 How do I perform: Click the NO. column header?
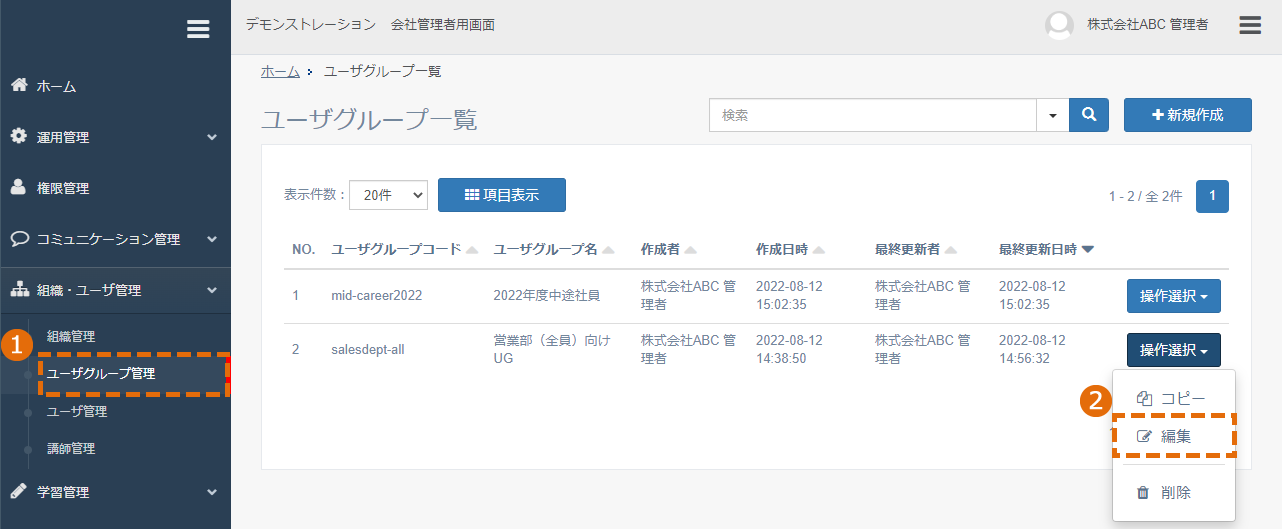(304, 249)
